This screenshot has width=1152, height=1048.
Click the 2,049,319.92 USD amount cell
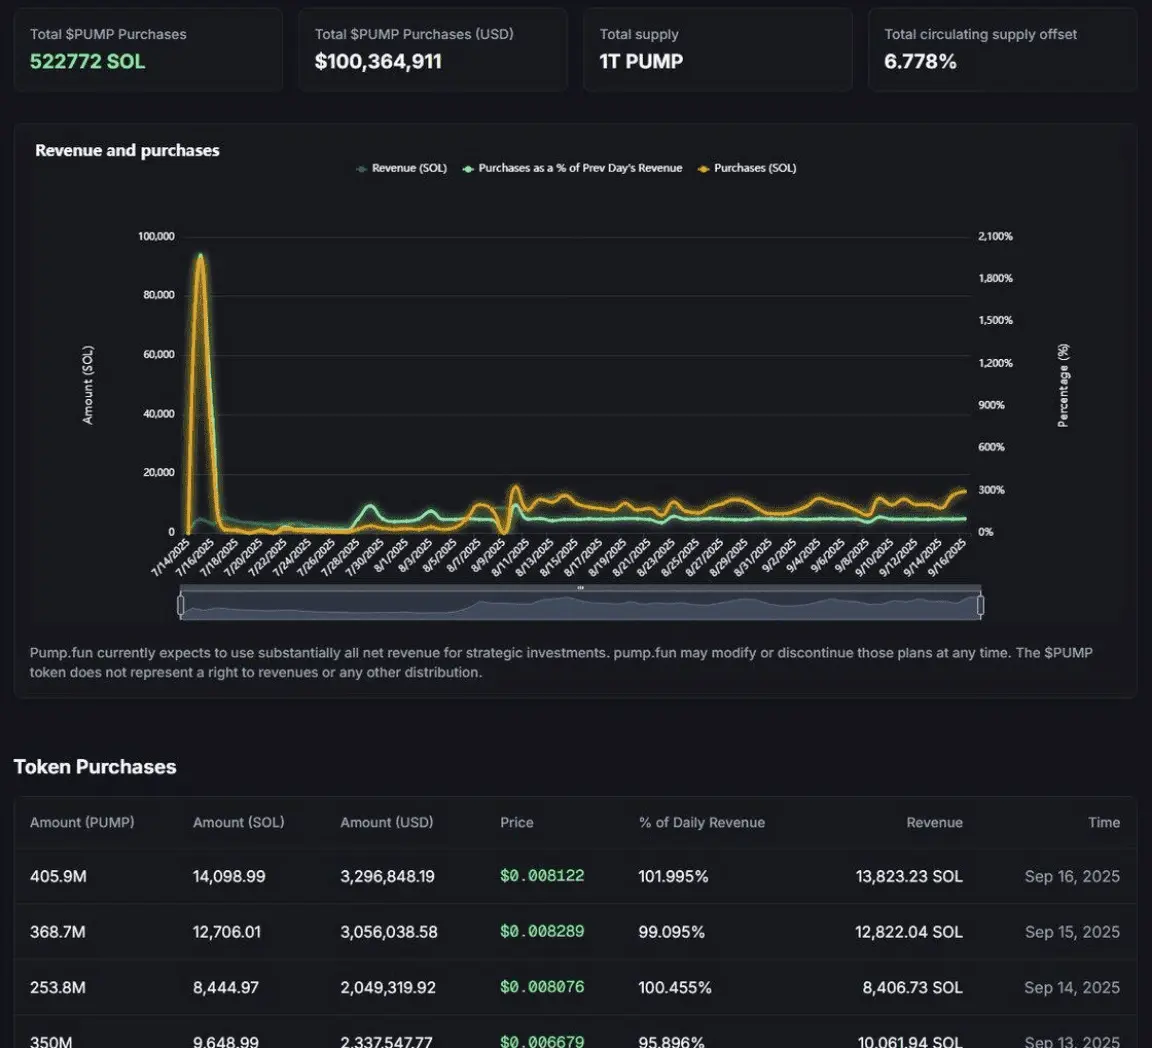[388, 987]
